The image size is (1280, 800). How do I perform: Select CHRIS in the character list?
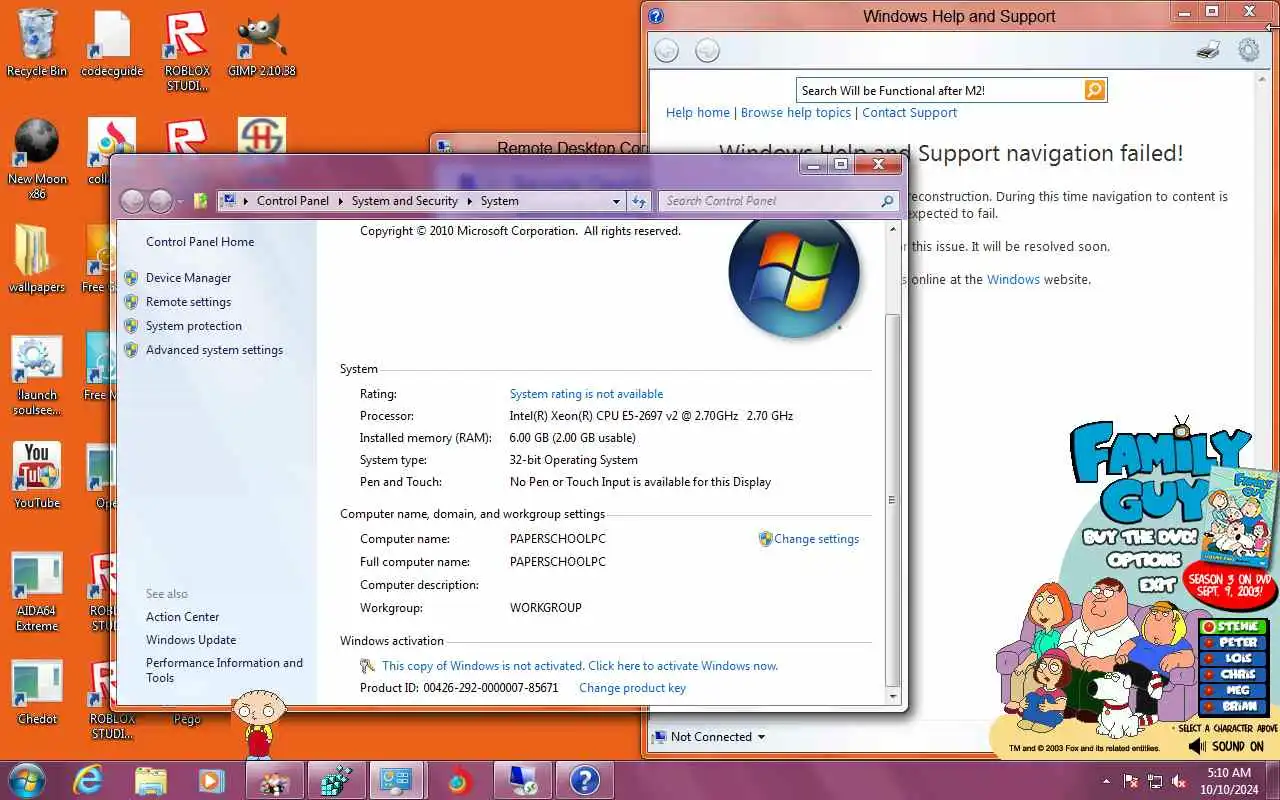1233,675
